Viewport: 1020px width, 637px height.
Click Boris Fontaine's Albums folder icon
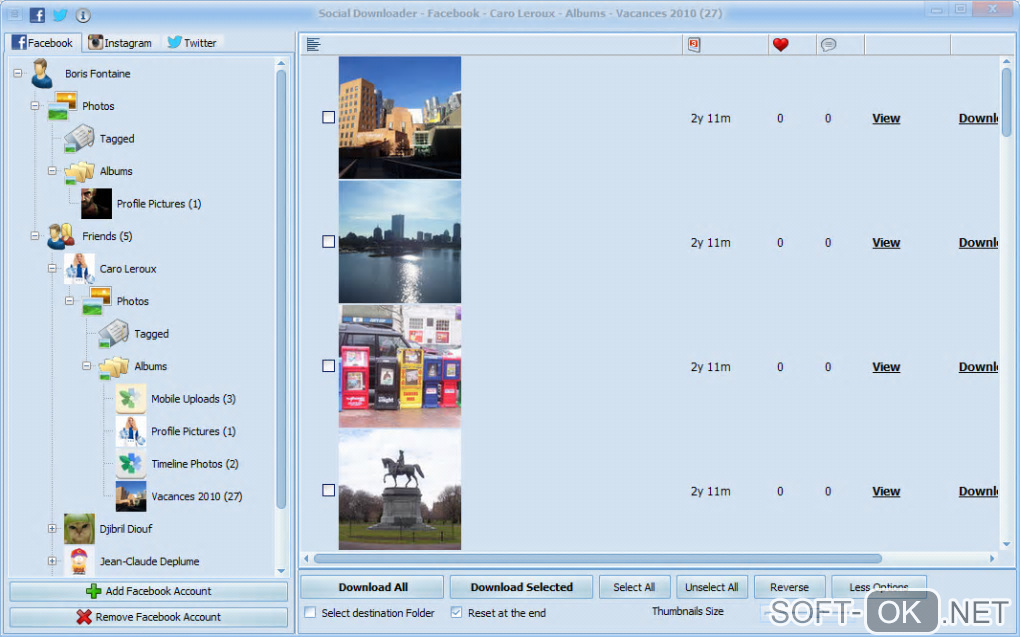click(x=79, y=172)
